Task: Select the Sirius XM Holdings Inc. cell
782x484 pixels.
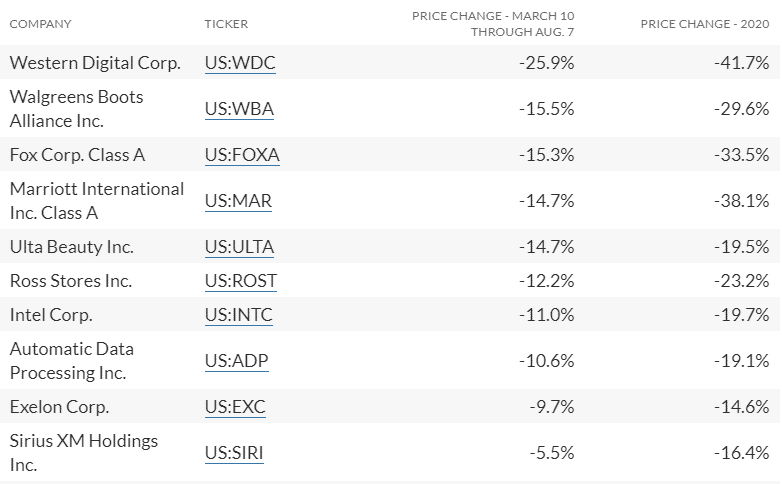Action: [84, 453]
